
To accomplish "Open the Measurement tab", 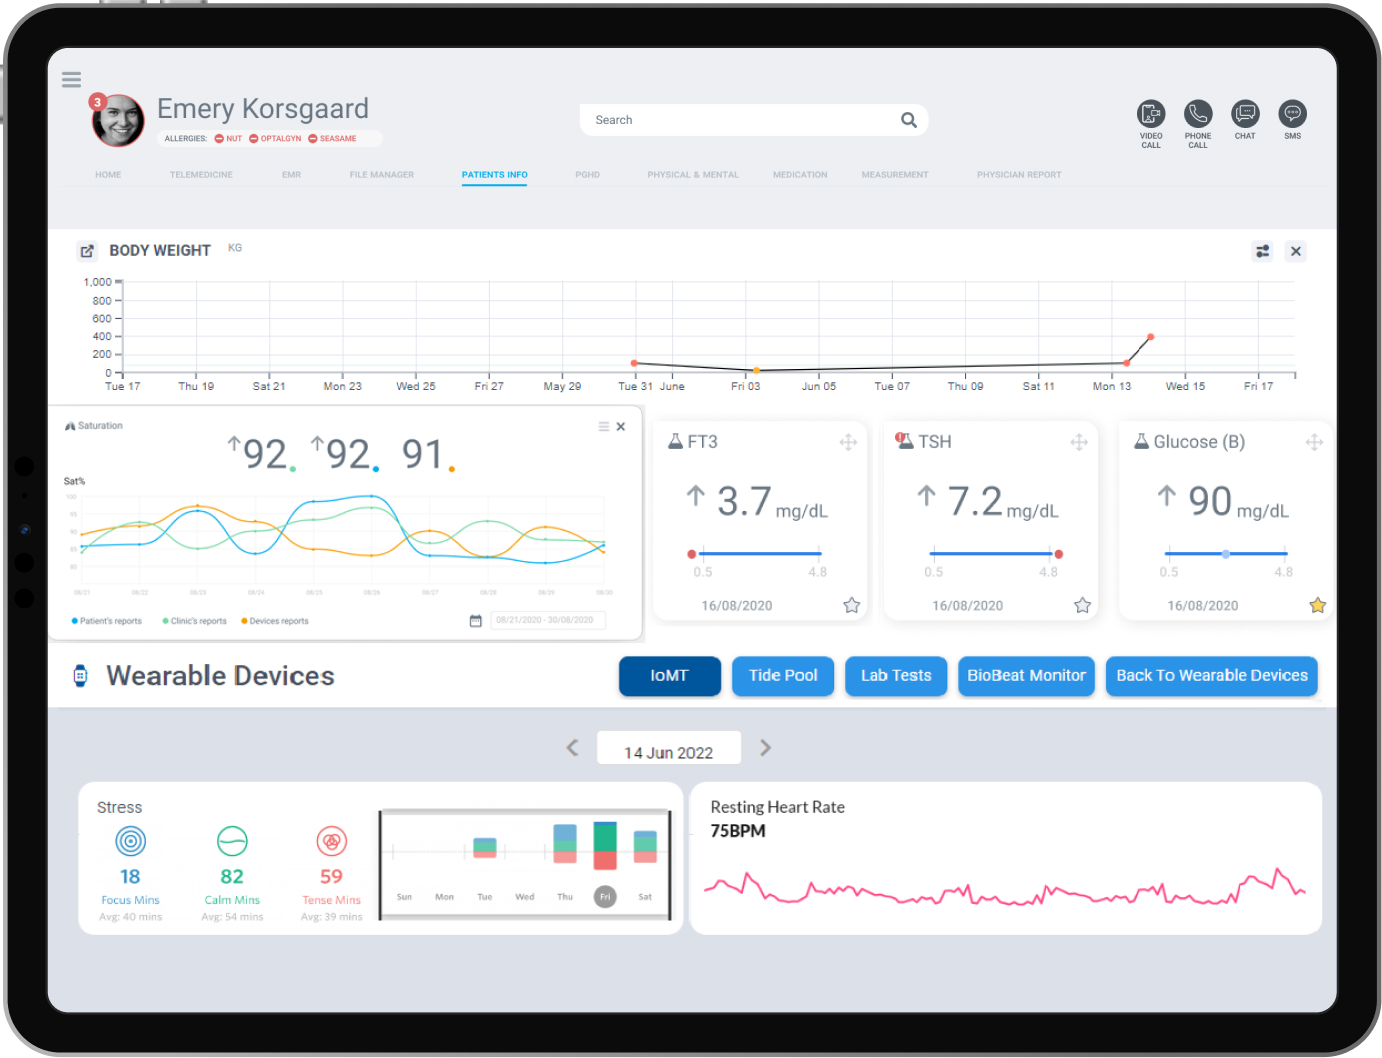I will (895, 175).
